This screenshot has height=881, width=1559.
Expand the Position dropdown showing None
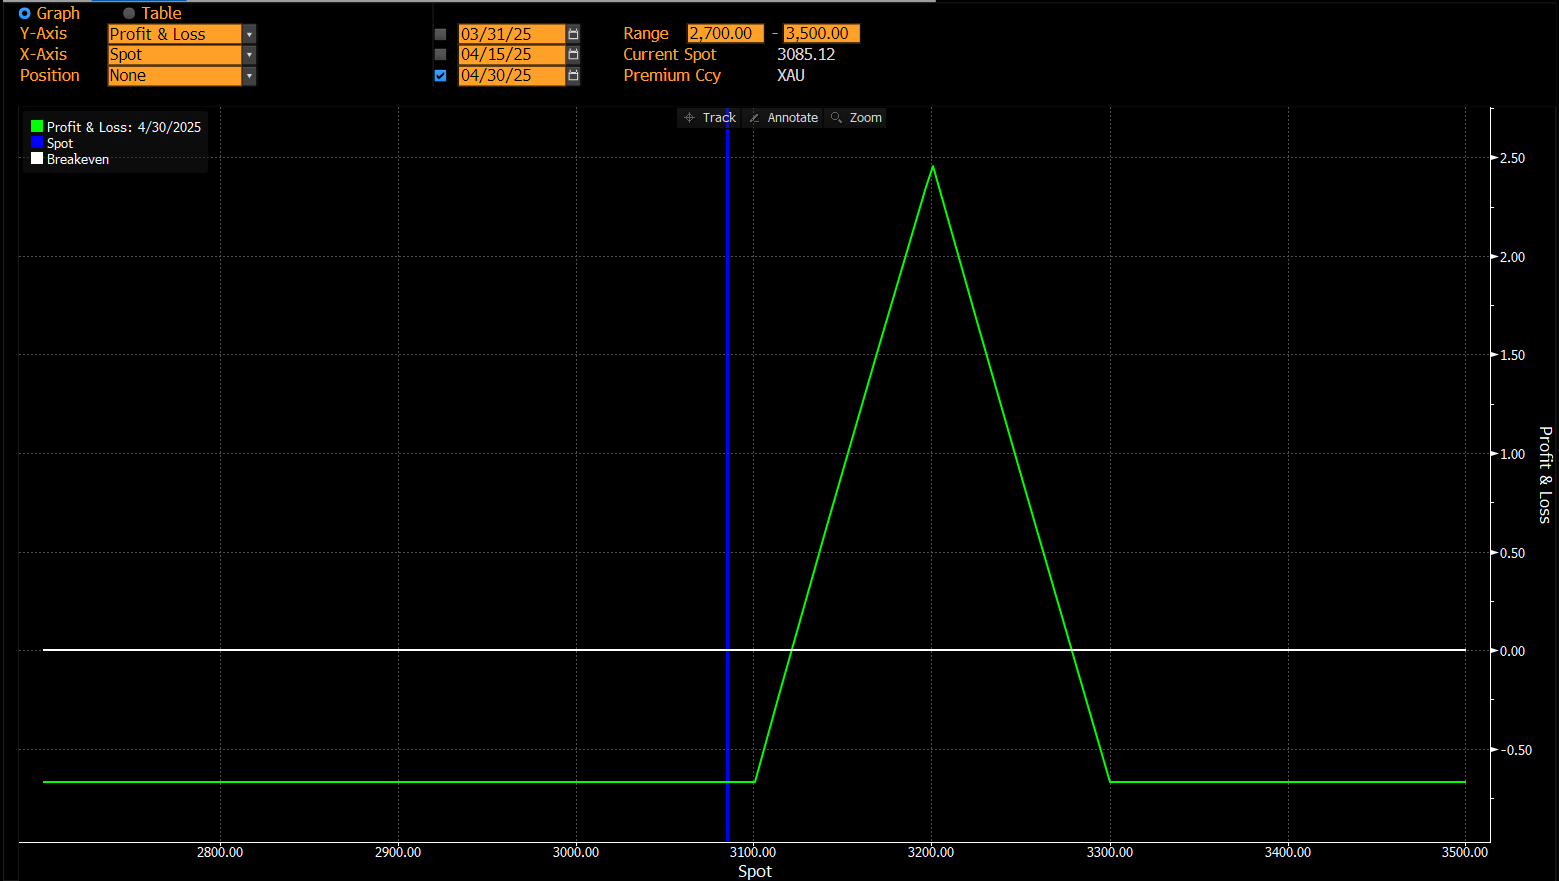click(x=249, y=76)
